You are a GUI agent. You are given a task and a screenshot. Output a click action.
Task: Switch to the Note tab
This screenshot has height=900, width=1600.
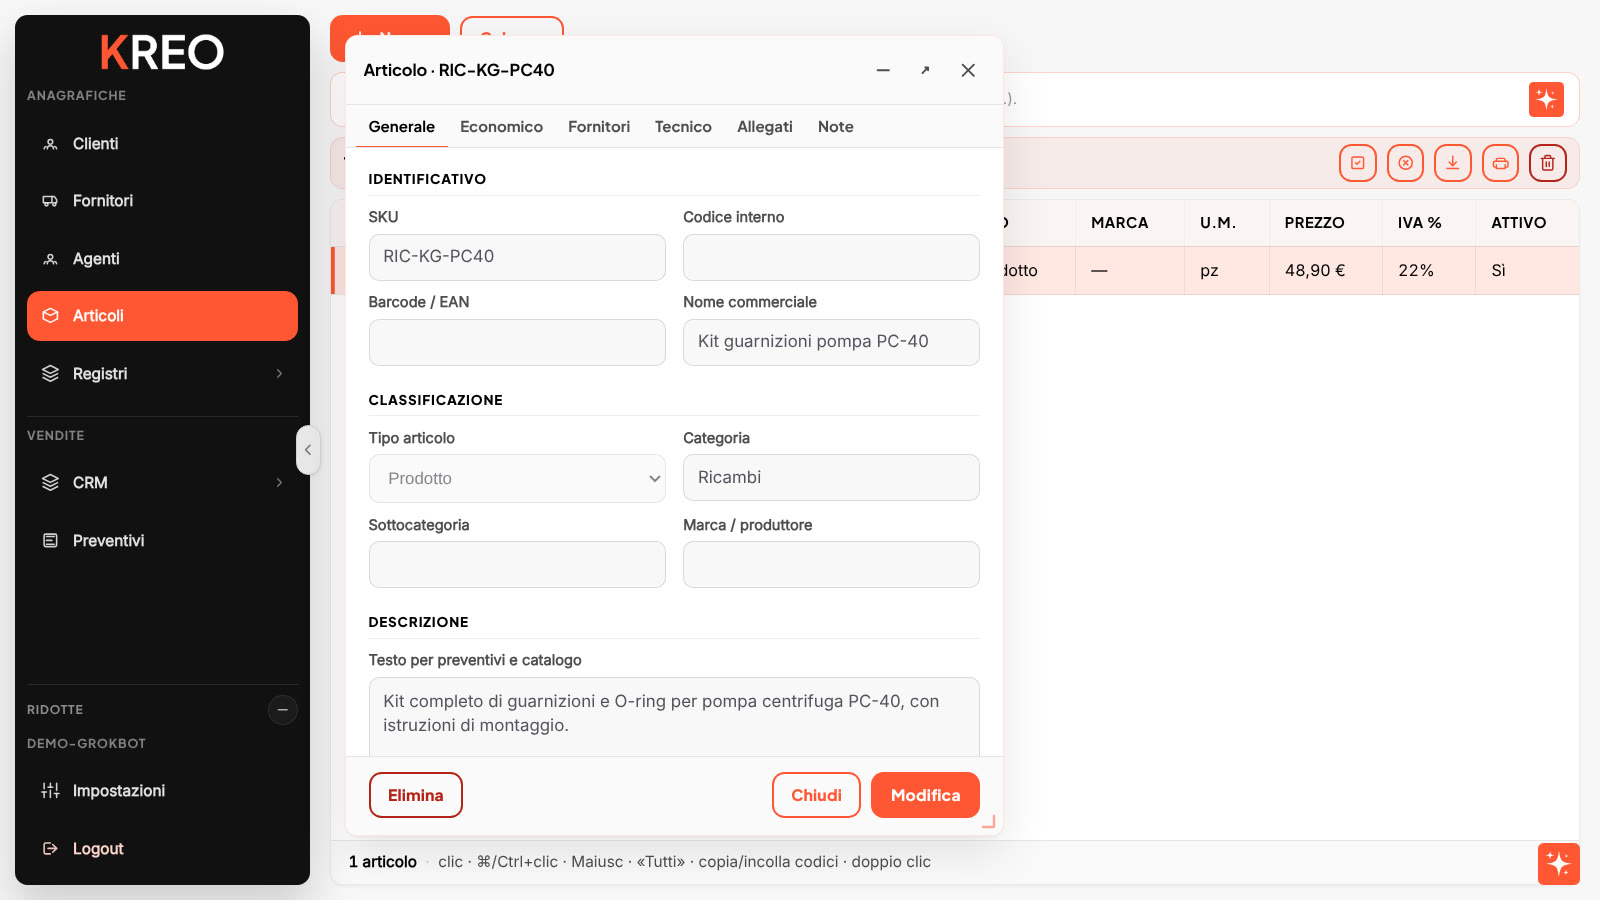(x=836, y=127)
